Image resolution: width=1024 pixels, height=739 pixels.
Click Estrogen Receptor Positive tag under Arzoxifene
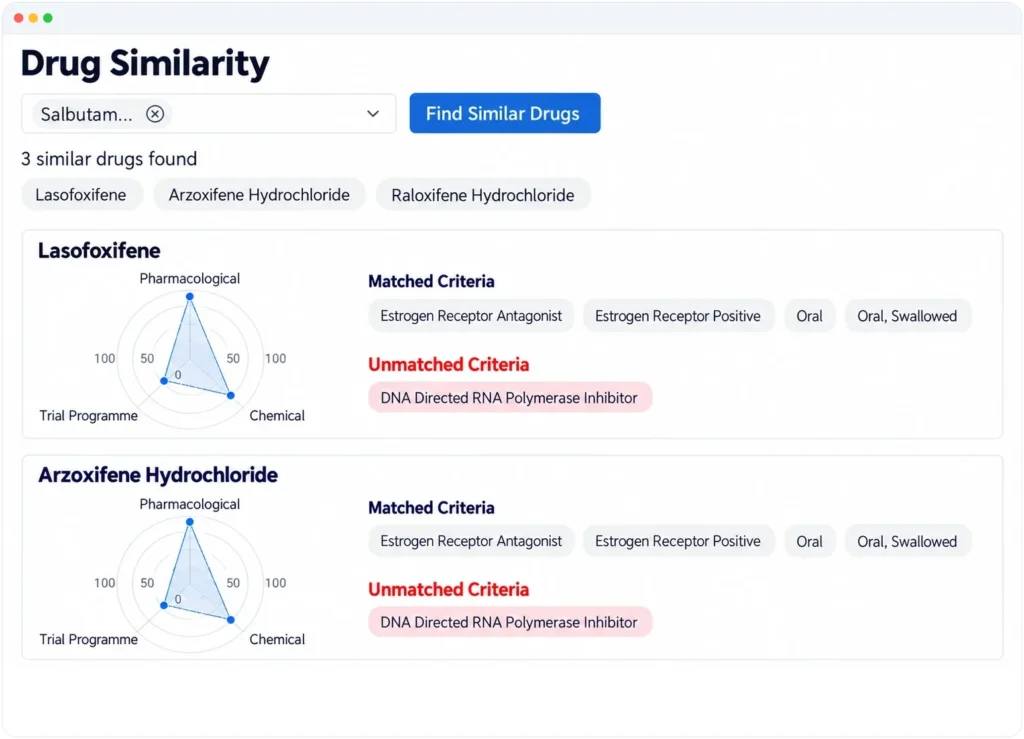(x=678, y=541)
